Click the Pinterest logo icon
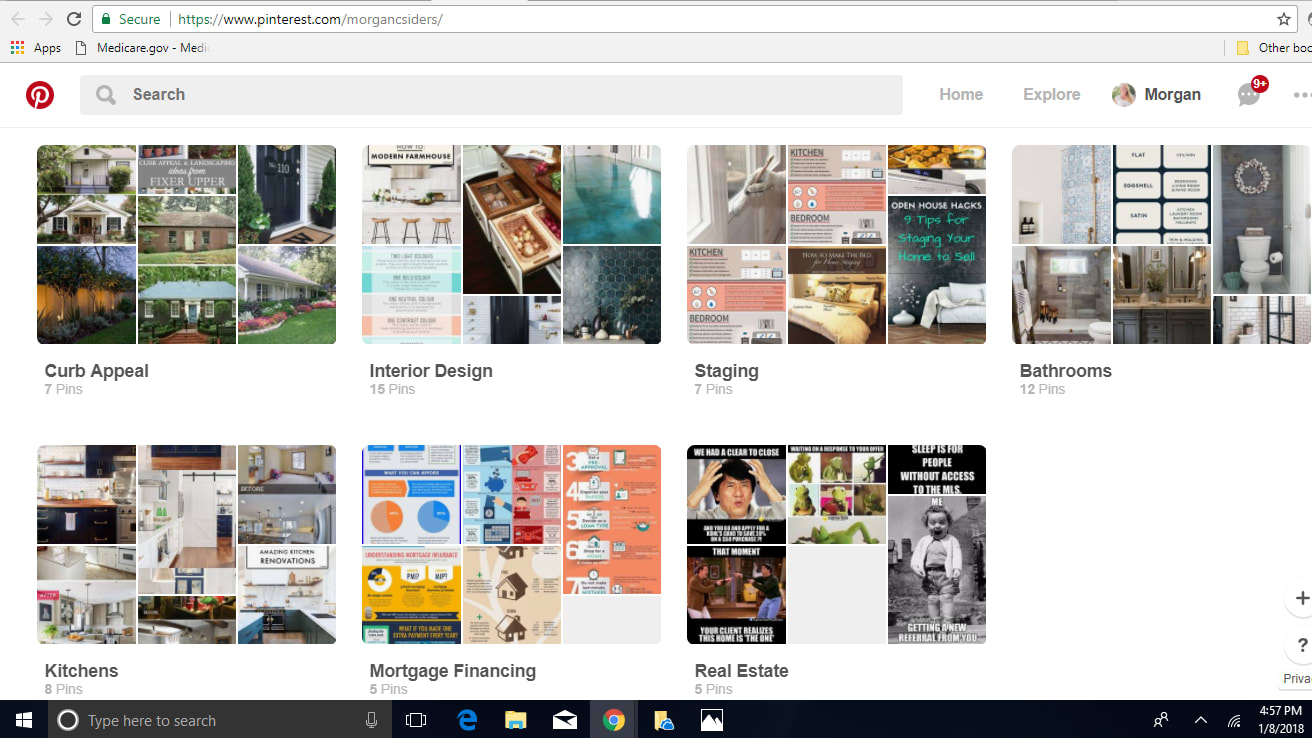Image resolution: width=1312 pixels, height=738 pixels. pos(40,94)
